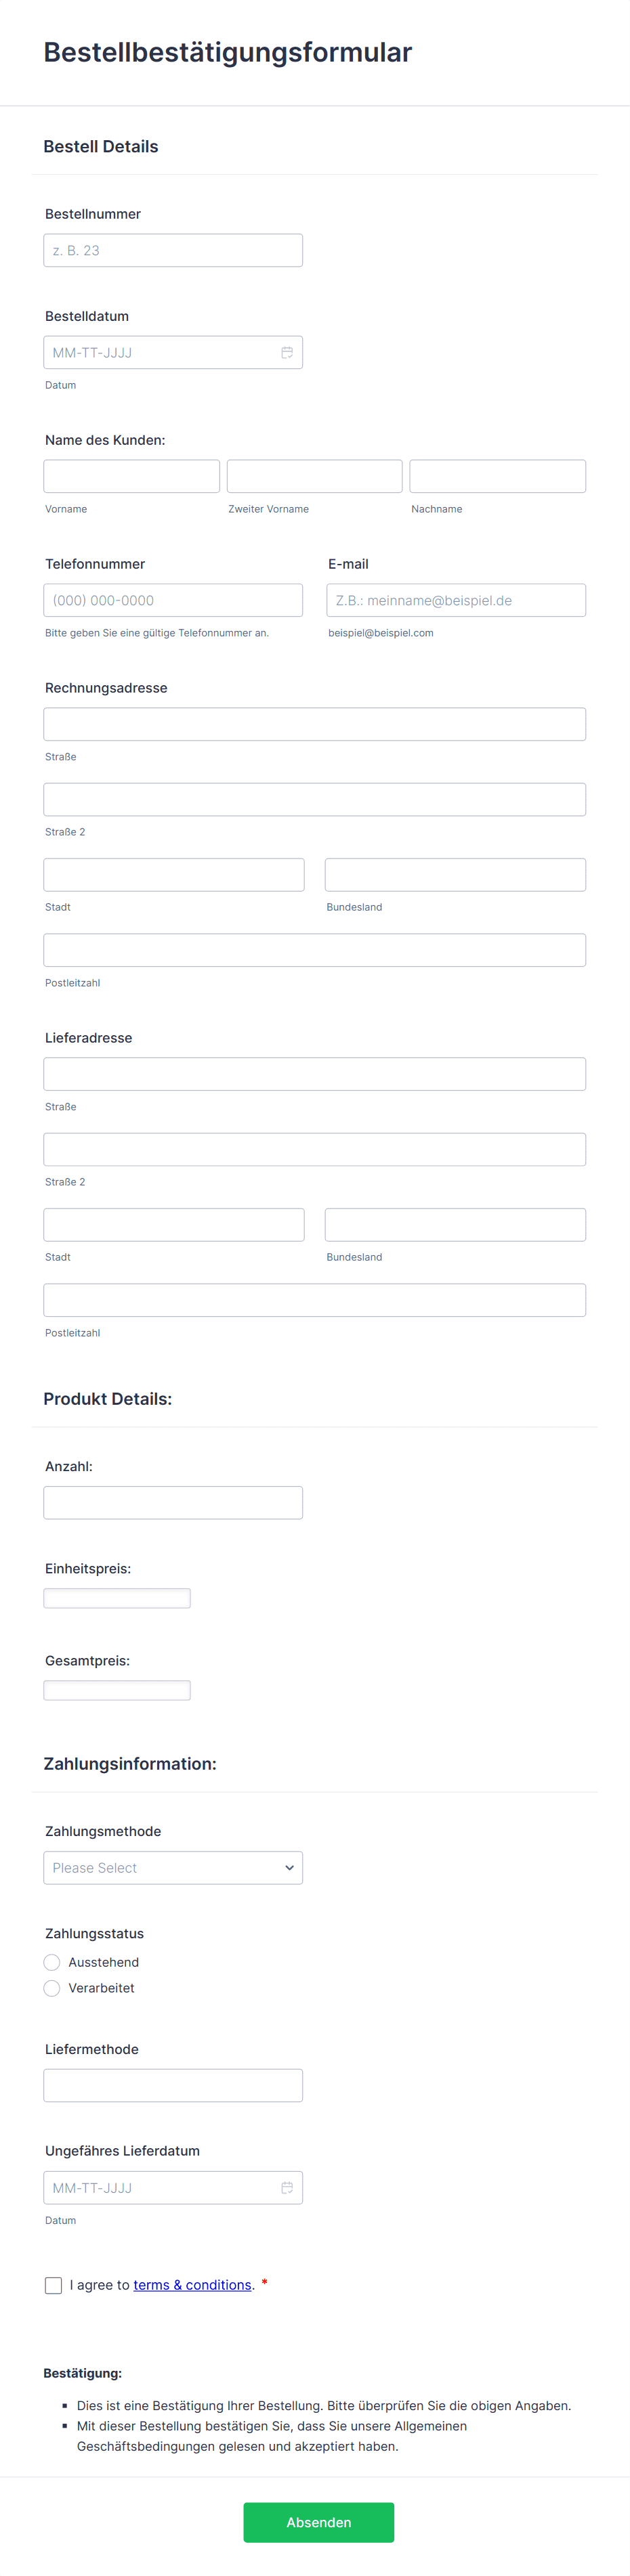Open the terms & conditions link
630x2576 pixels.
(x=193, y=2285)
